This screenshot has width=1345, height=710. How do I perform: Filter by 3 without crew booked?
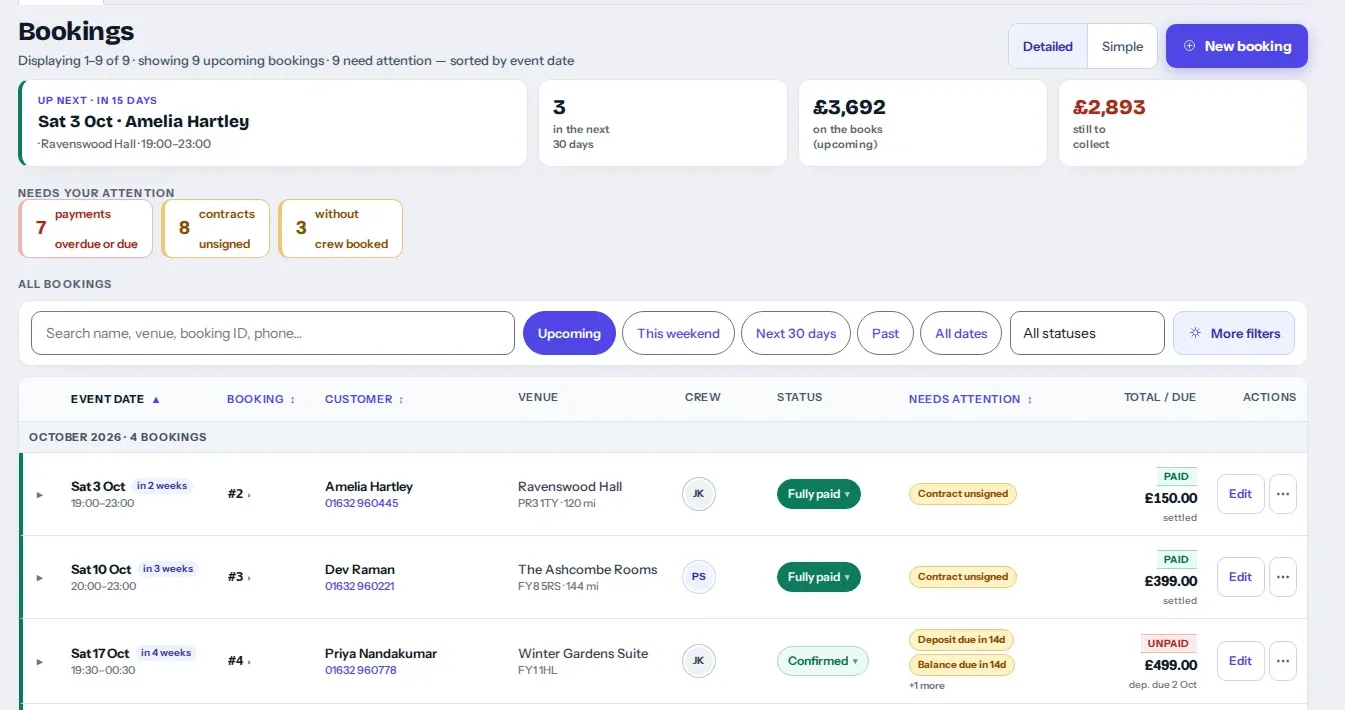(x=341, y=229)
